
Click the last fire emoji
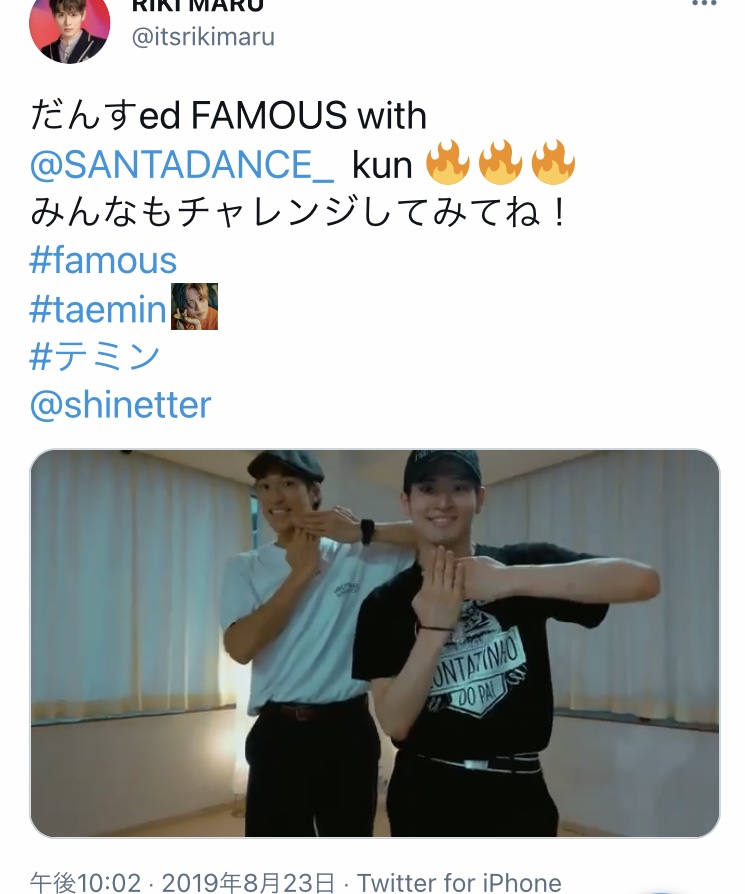click(x=553, y=162)
